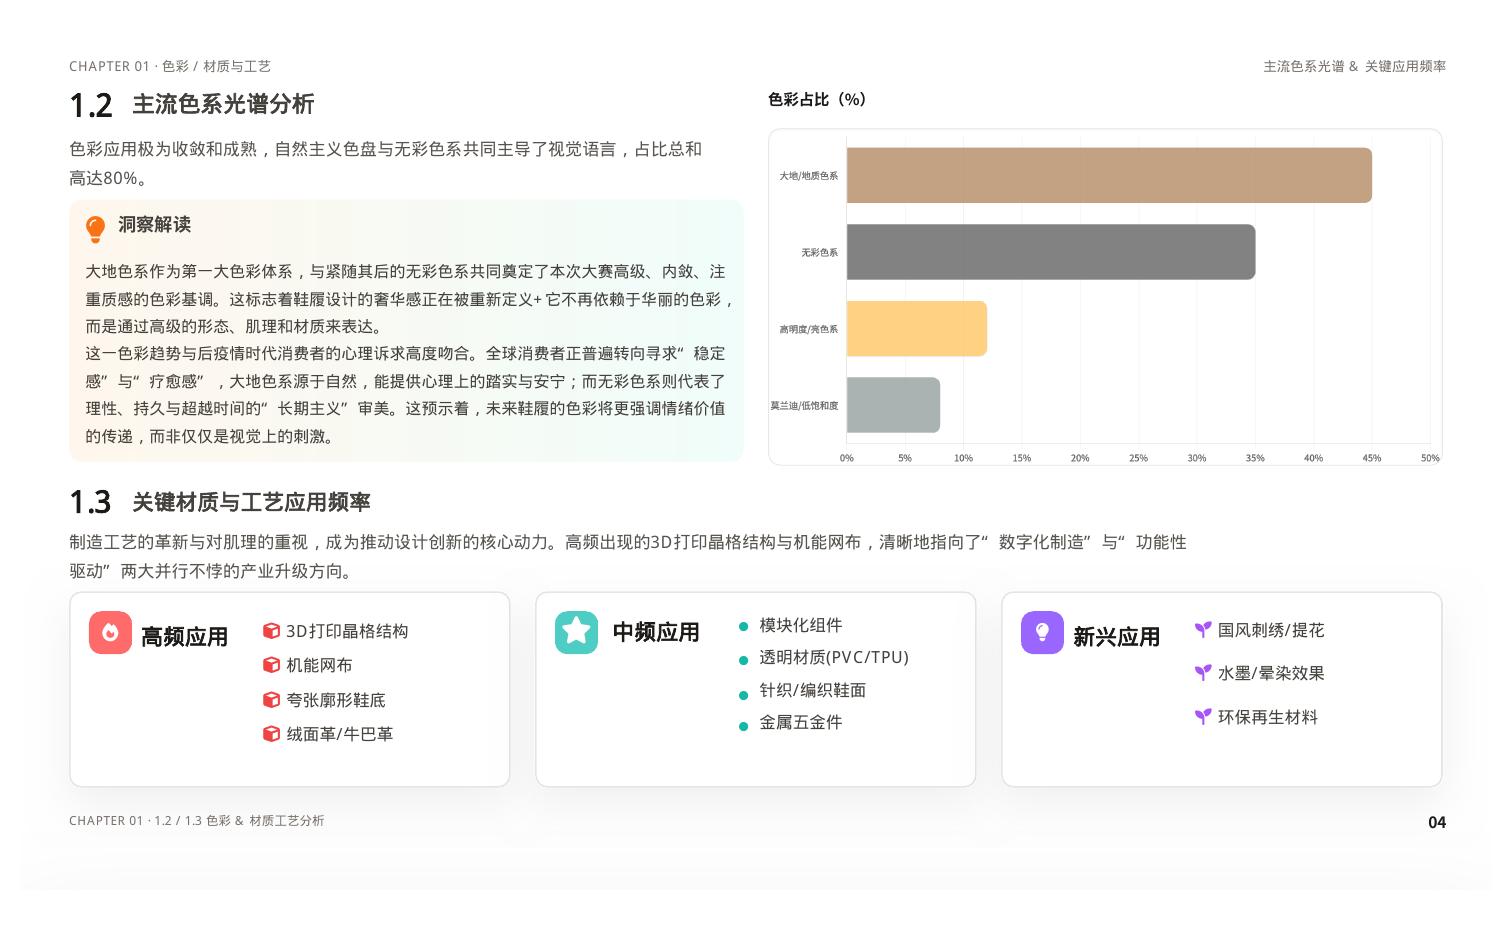Click the sprout icon beside 国风刺绣/提花
Viewport: 1512px width, 936px height.
pos(1203,630)
